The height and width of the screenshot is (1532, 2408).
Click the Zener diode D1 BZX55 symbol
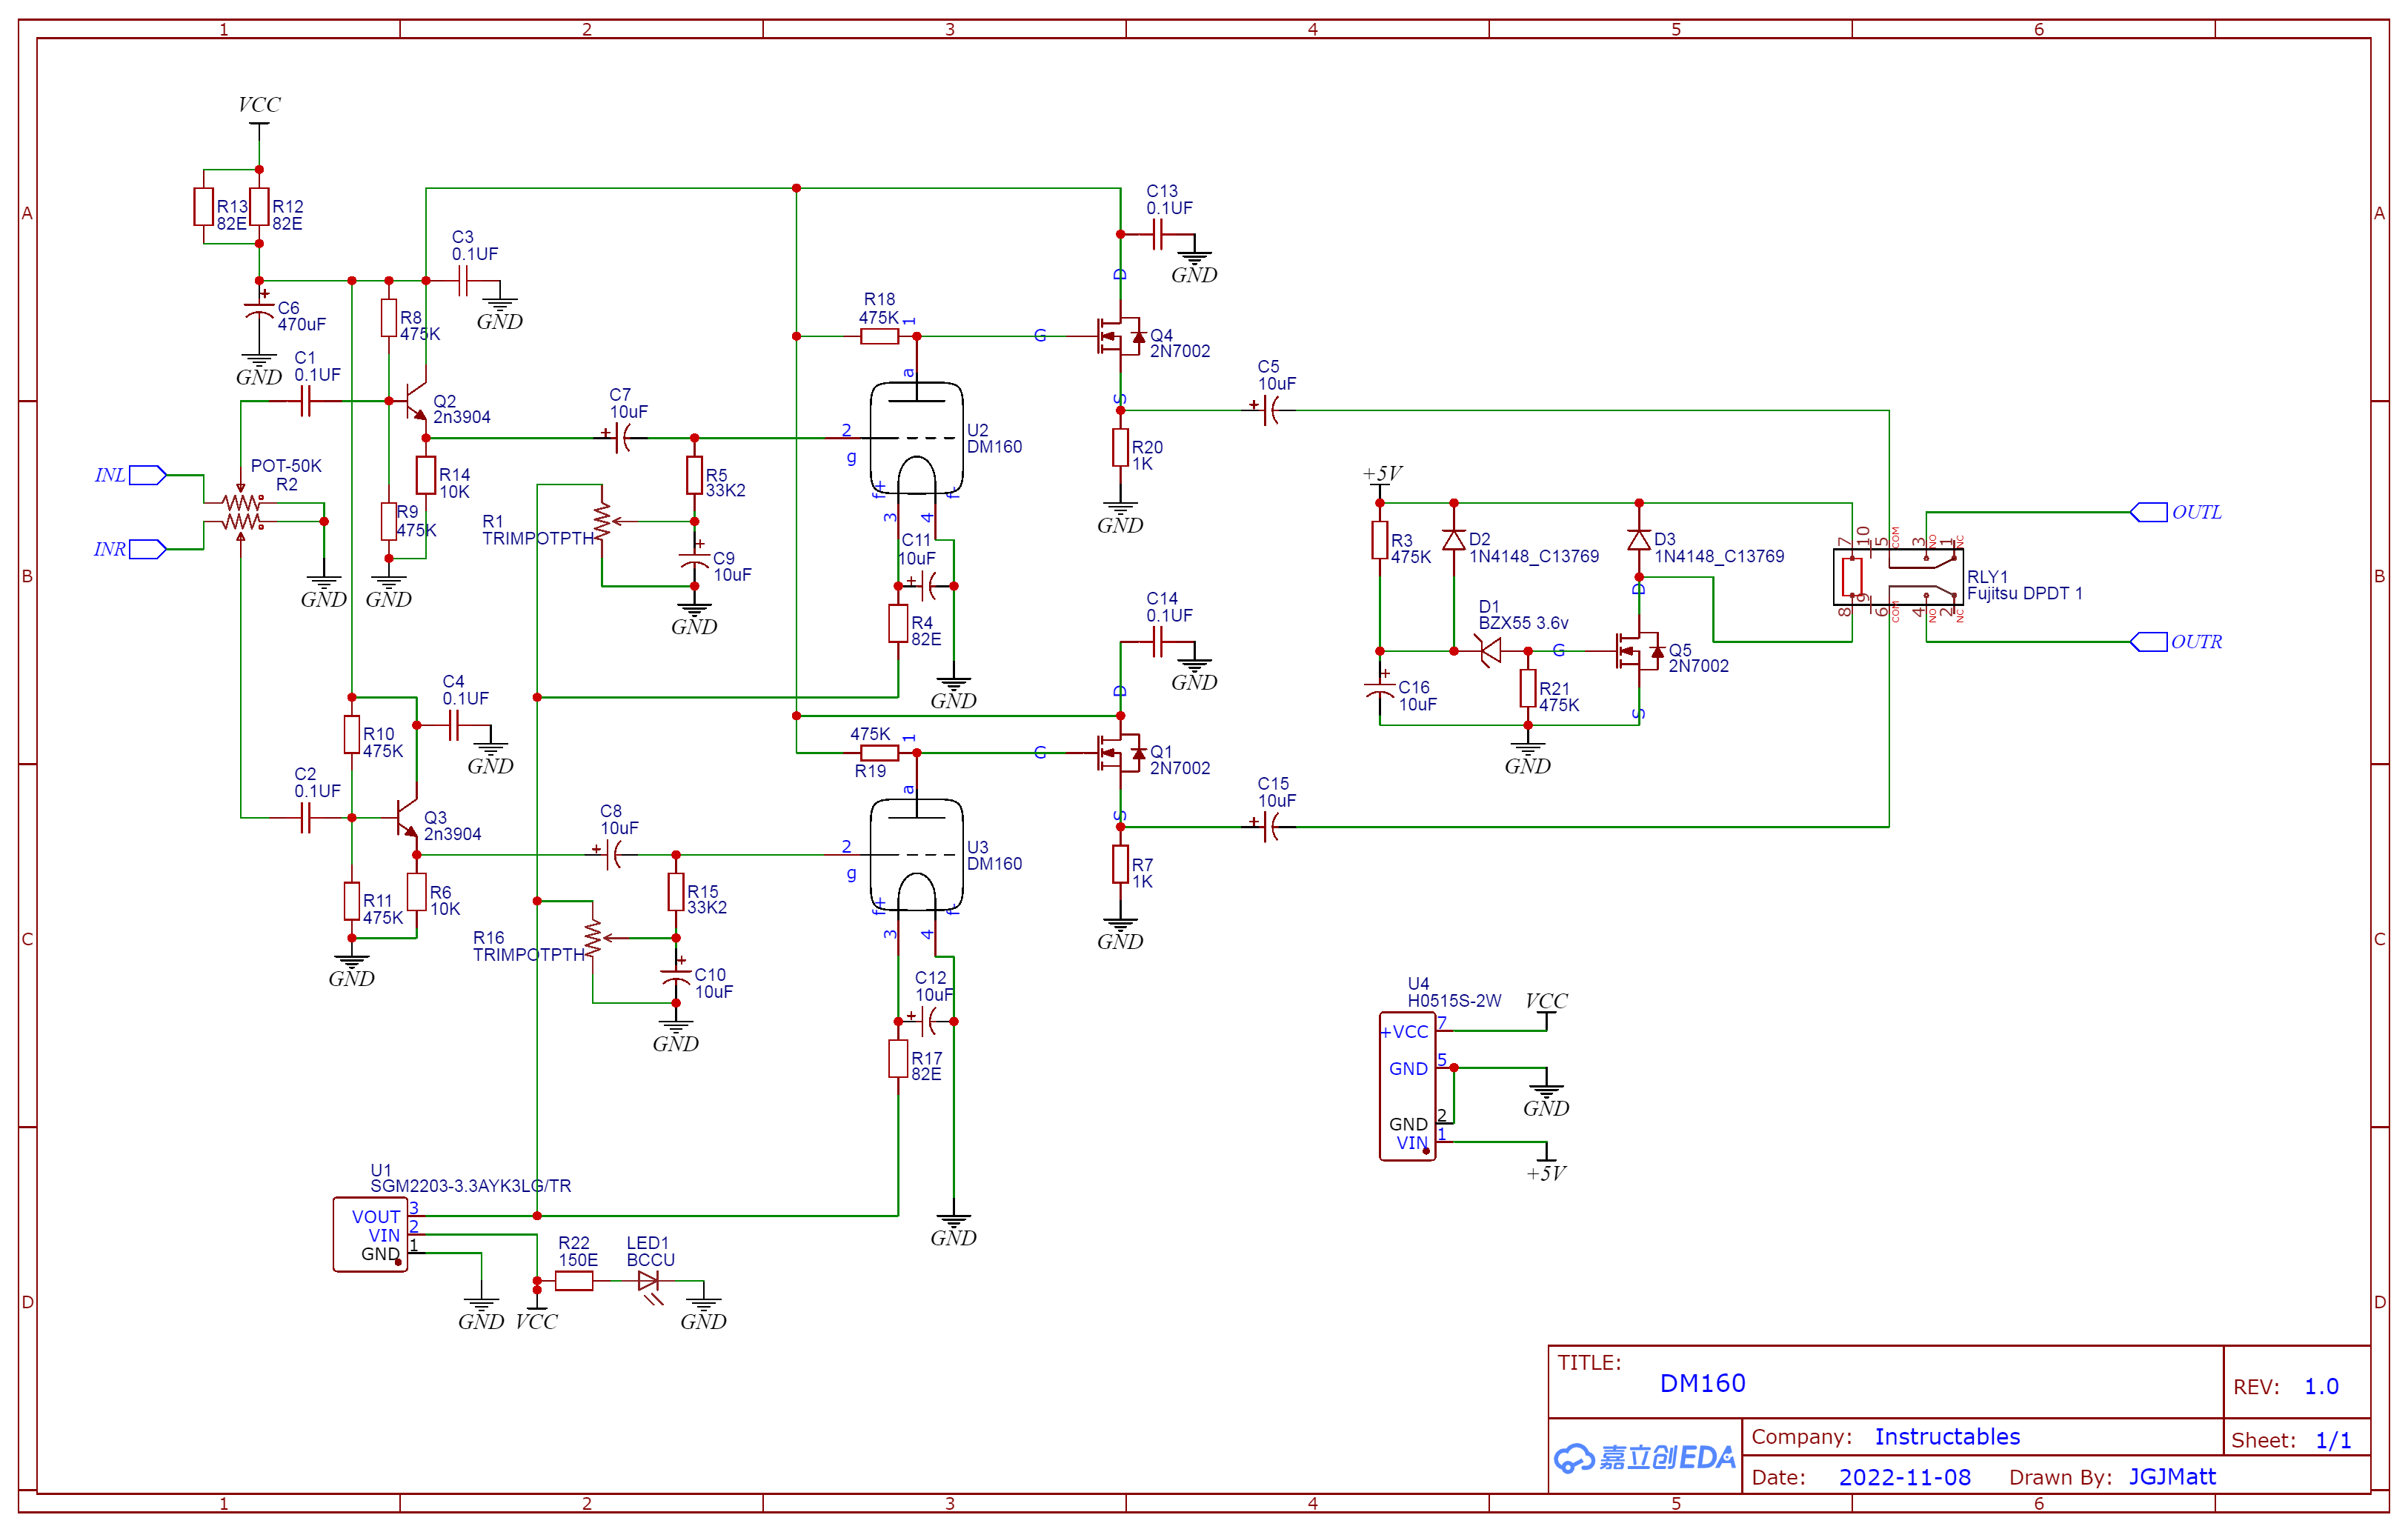click(1490, 650)
